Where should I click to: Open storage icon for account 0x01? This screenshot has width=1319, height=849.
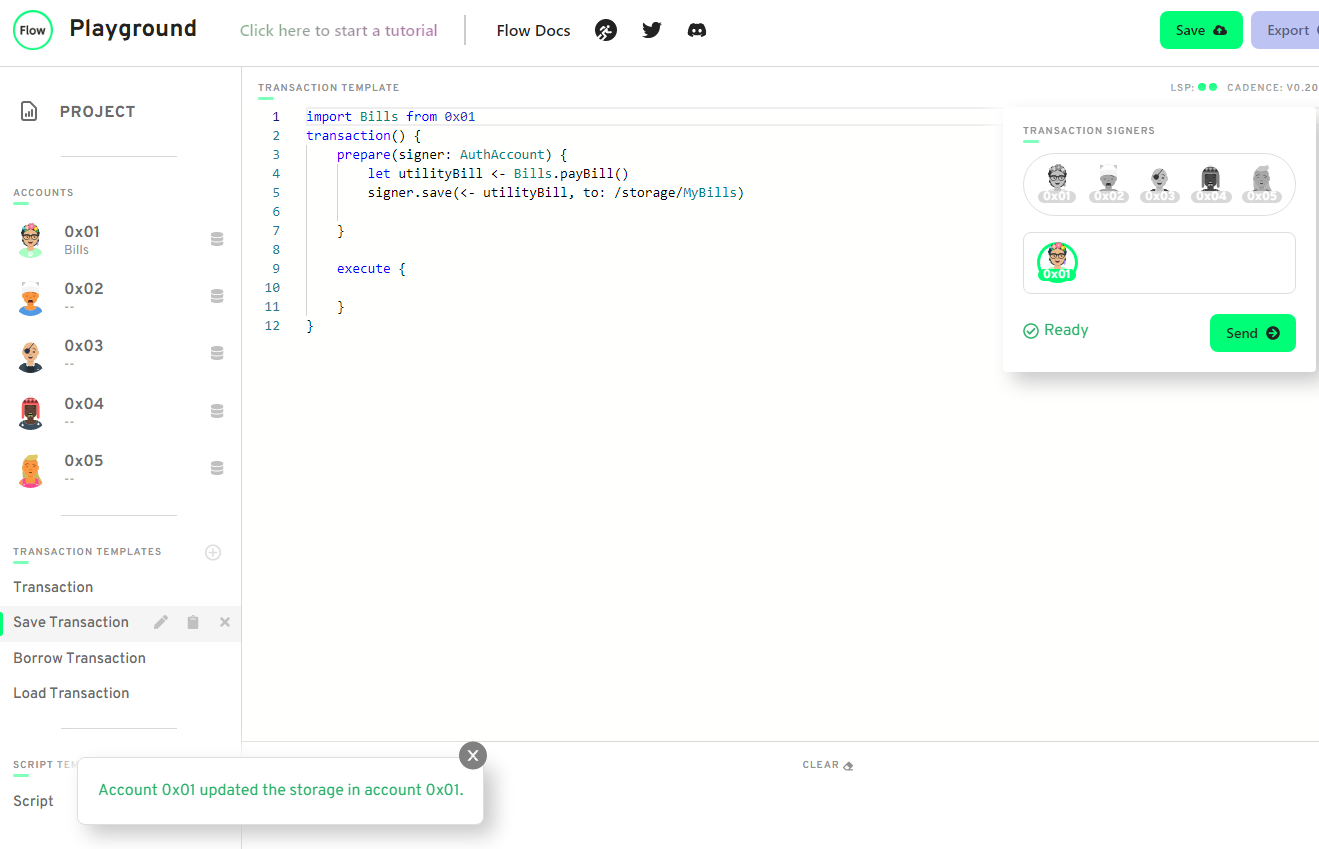point(217,239)
